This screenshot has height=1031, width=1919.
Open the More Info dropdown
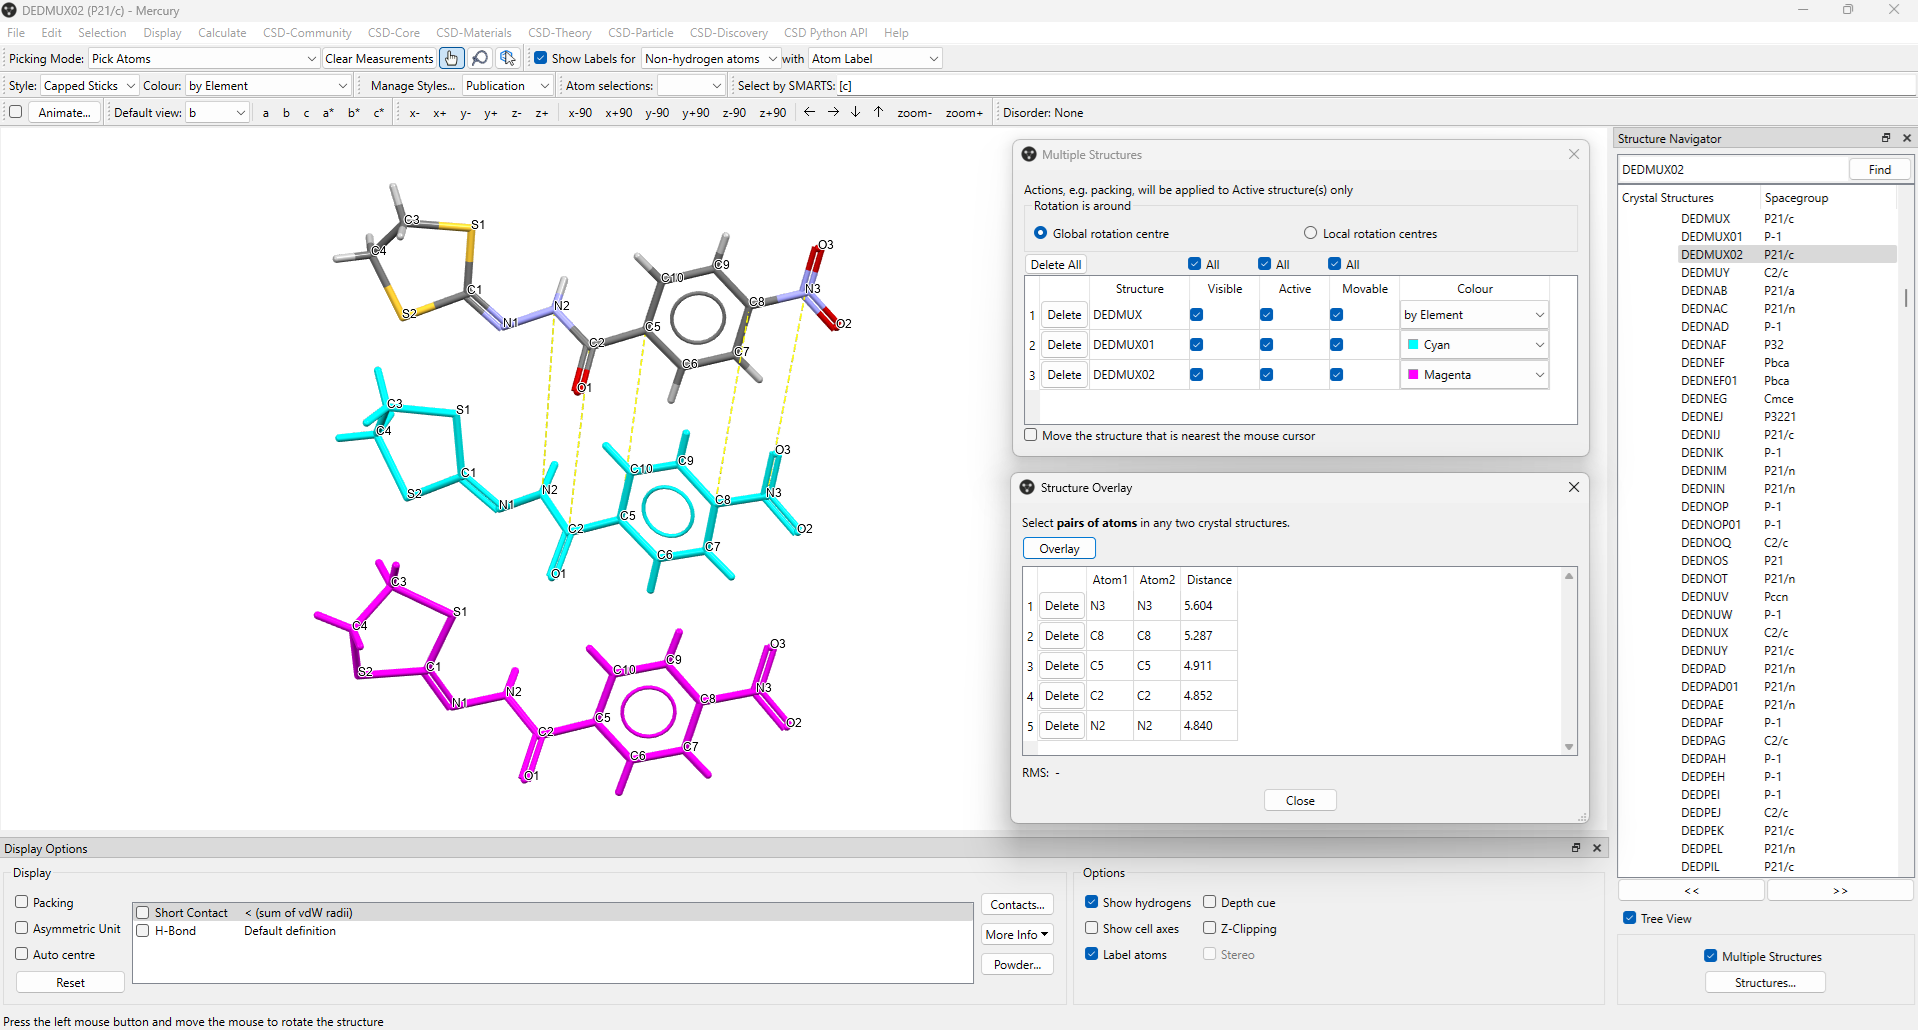1017,934
